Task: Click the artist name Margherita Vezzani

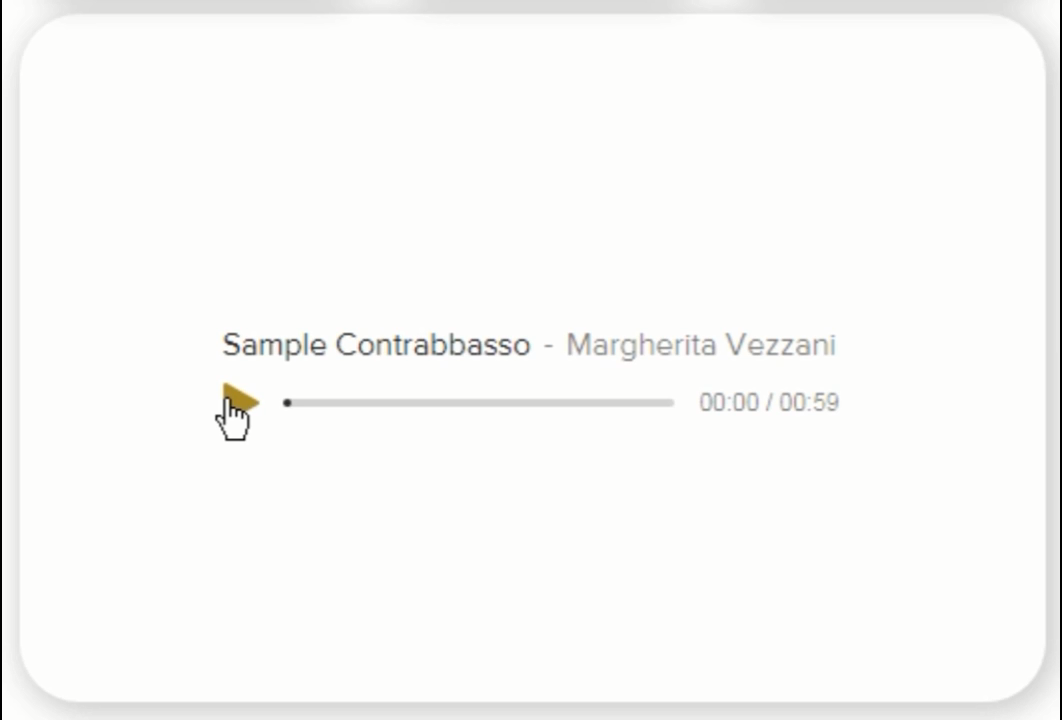Action: (700, 345)
